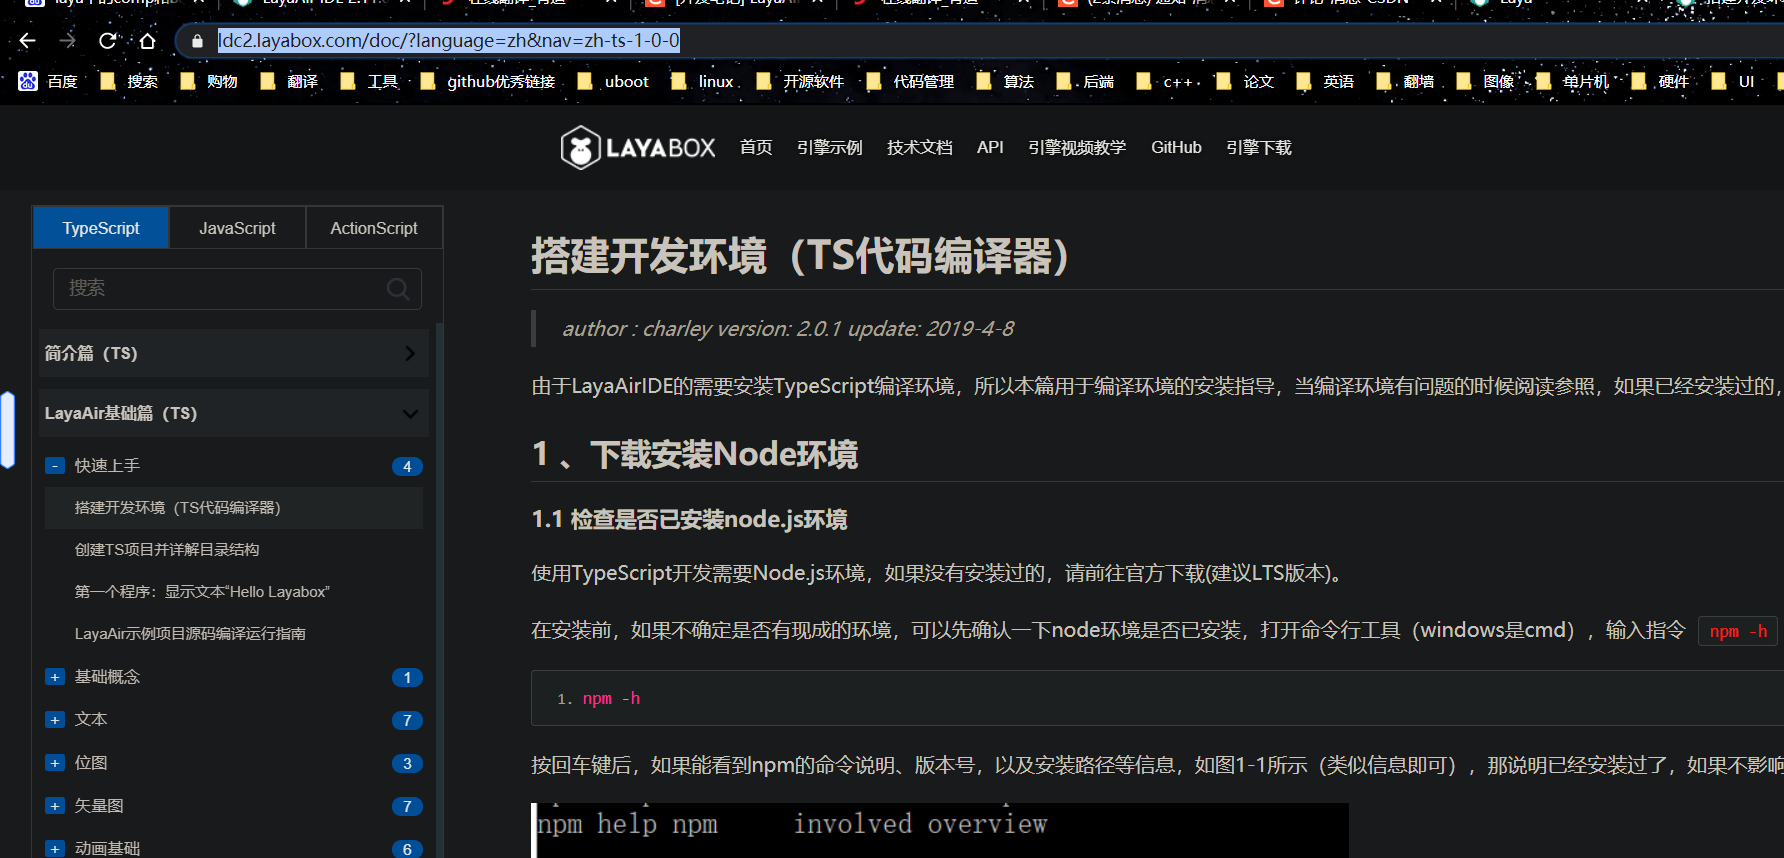This screenshot has width=1784, height=858.
Task: Open the 图像 bookmark folder
Action: point(1485,81)
